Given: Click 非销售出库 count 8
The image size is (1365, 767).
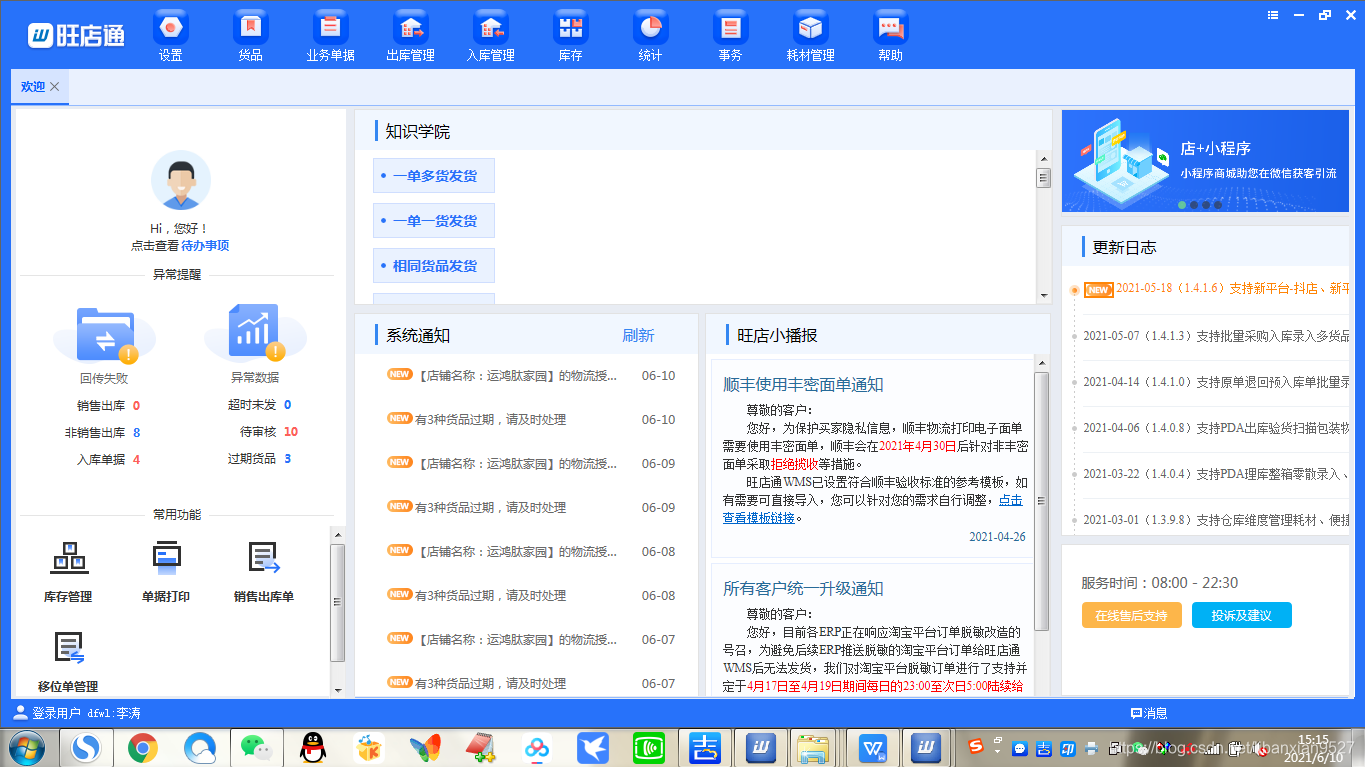Looking at the screenshot, I should point(136,432).
